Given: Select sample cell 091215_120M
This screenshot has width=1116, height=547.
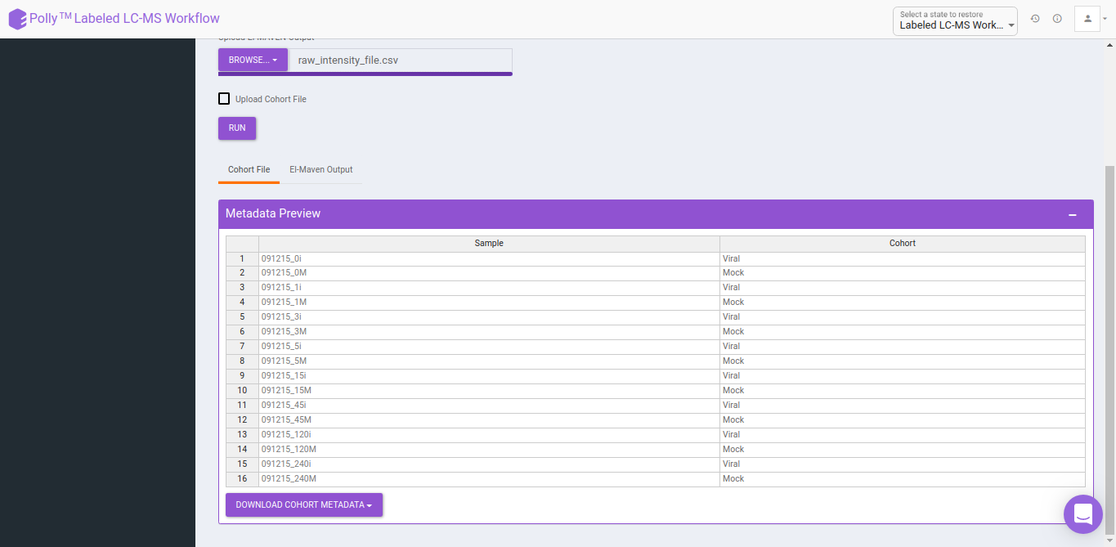Looking at the screenshot, I should point(489,450).
